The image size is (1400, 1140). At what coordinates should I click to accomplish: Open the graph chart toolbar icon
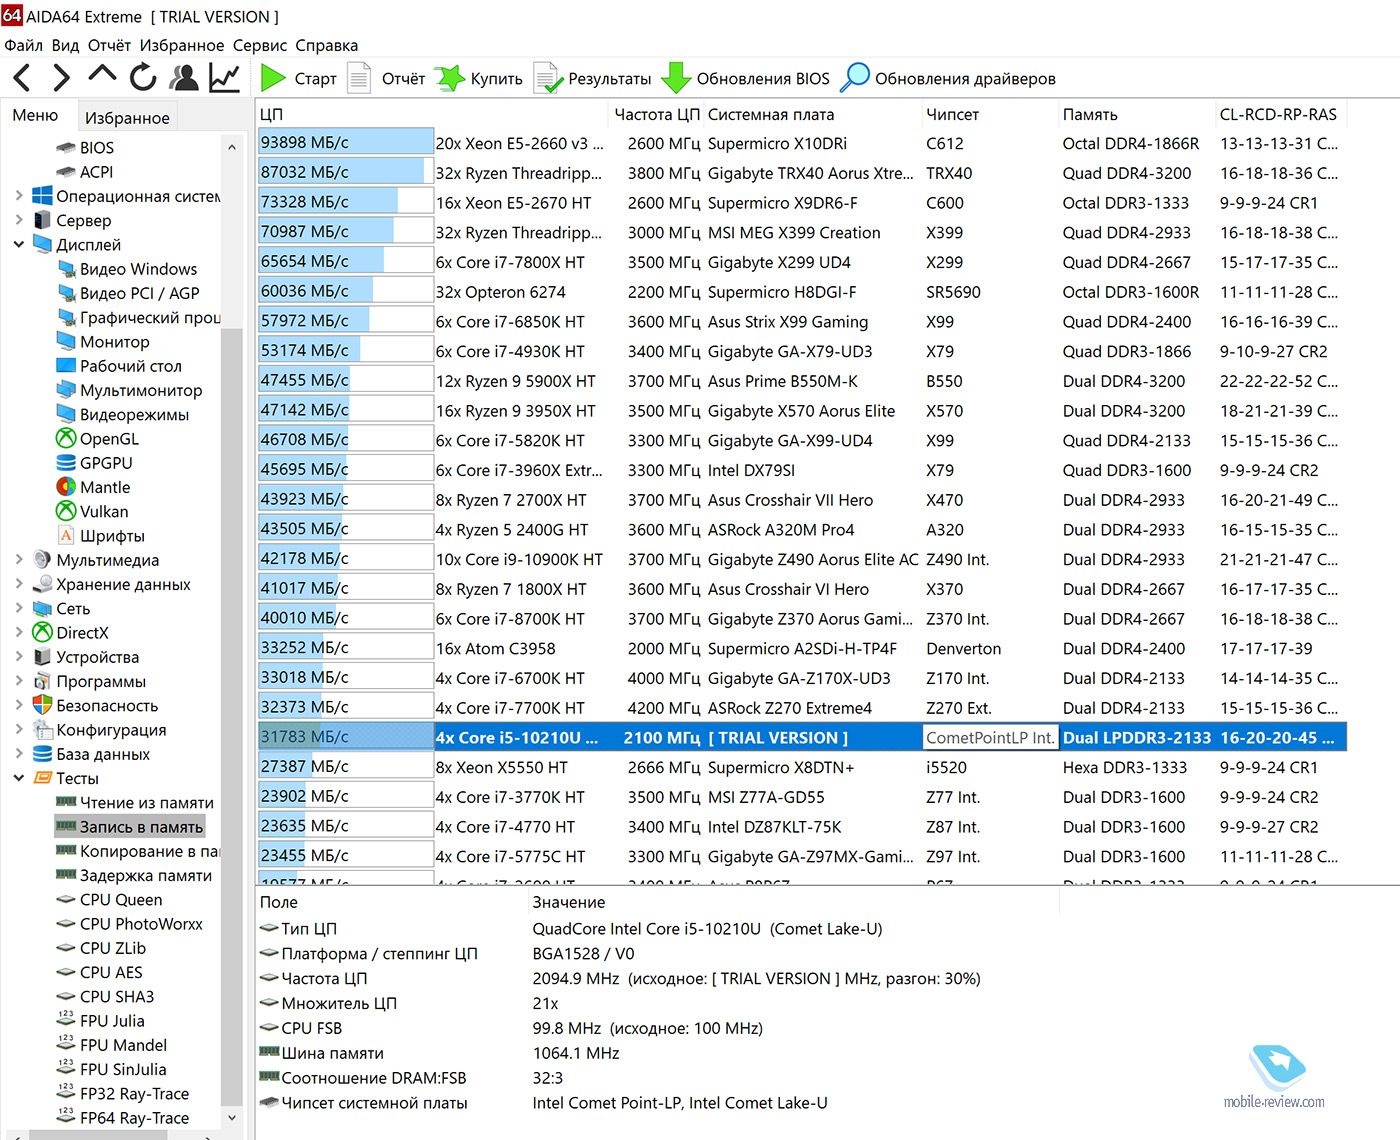[225, 78]
